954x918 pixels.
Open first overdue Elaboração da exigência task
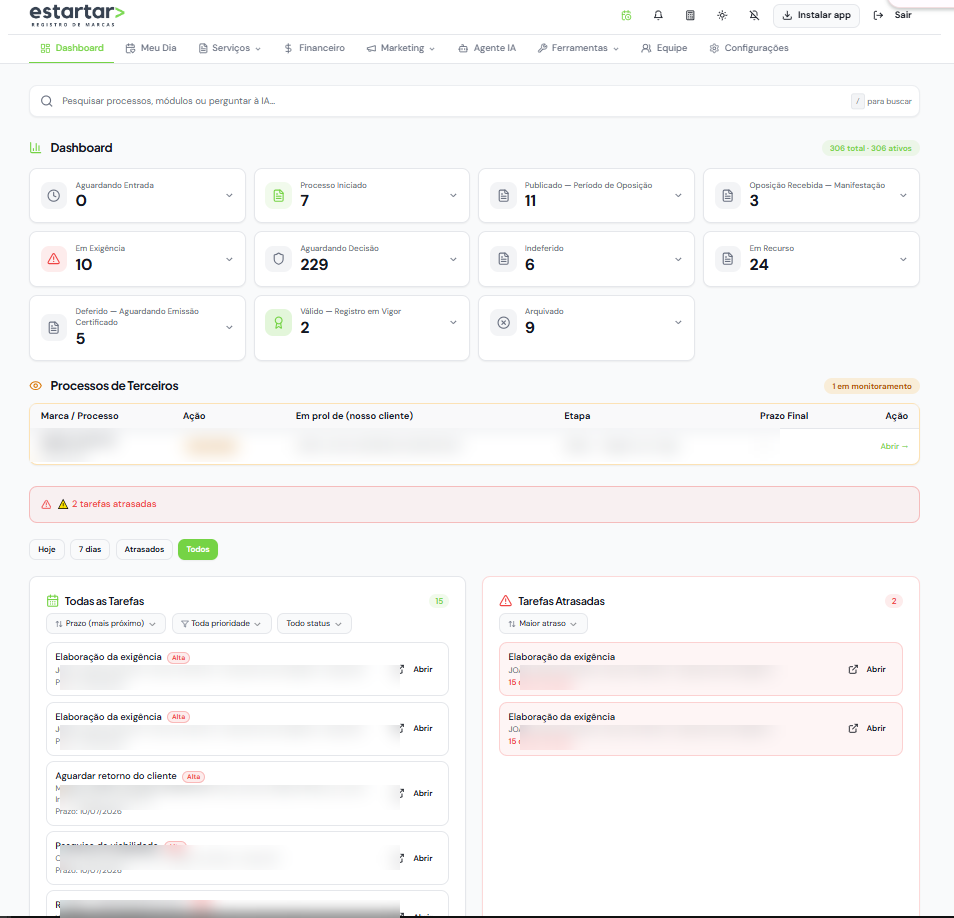pos(700,669)
